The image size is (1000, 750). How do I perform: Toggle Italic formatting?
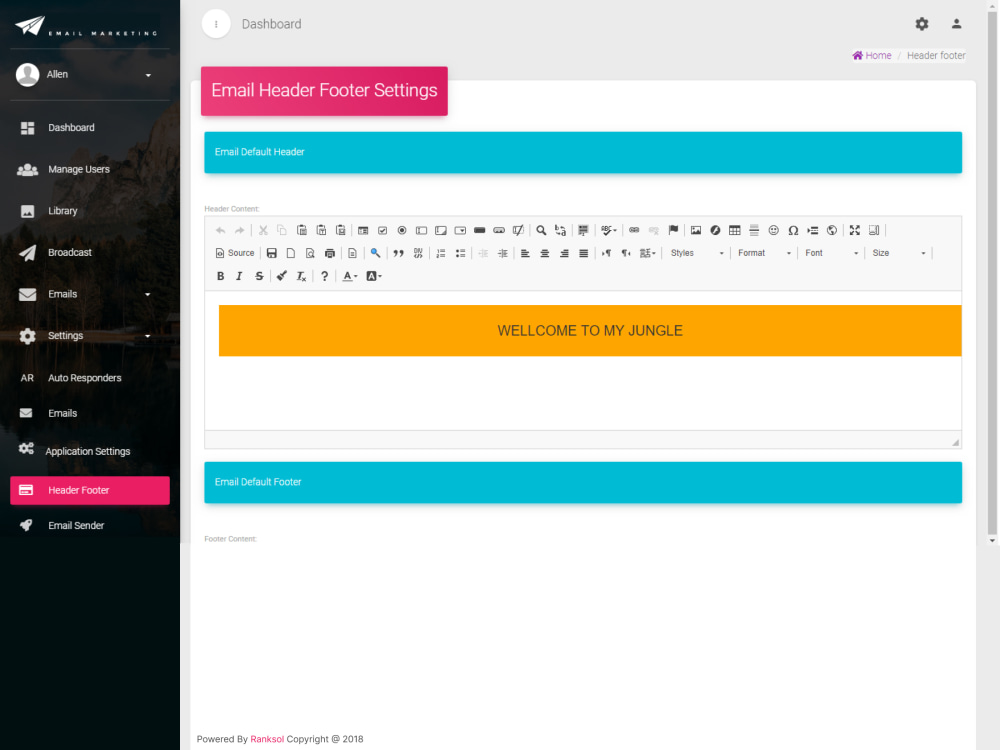[239, 276]
